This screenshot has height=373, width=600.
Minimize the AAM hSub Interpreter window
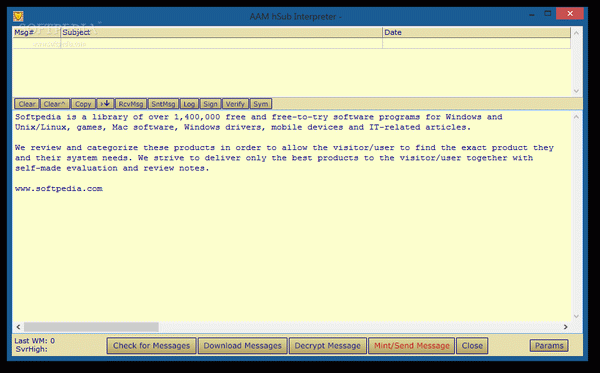pyautogui.click(x=532, y=15)
